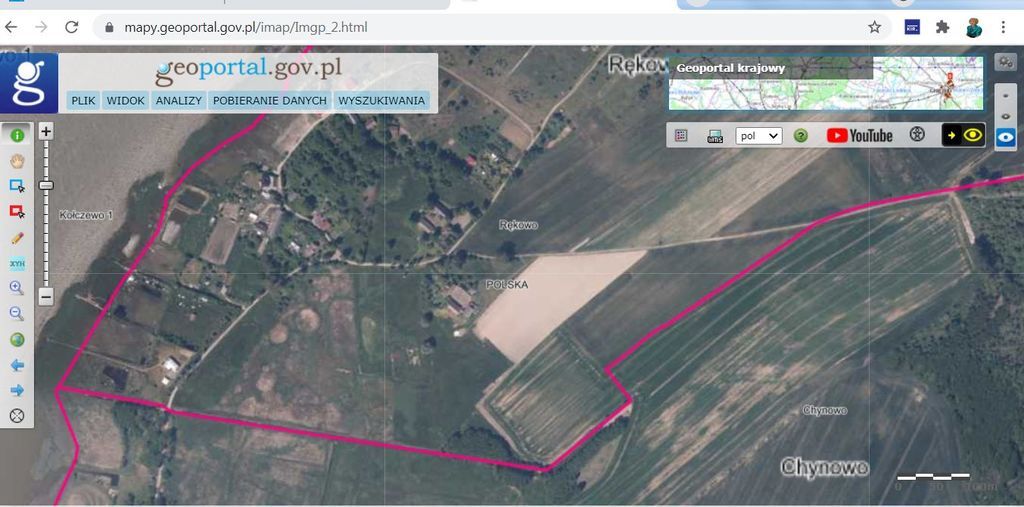
Task: Open the XYH coordinates tool
Action: [x=17, y=263]
